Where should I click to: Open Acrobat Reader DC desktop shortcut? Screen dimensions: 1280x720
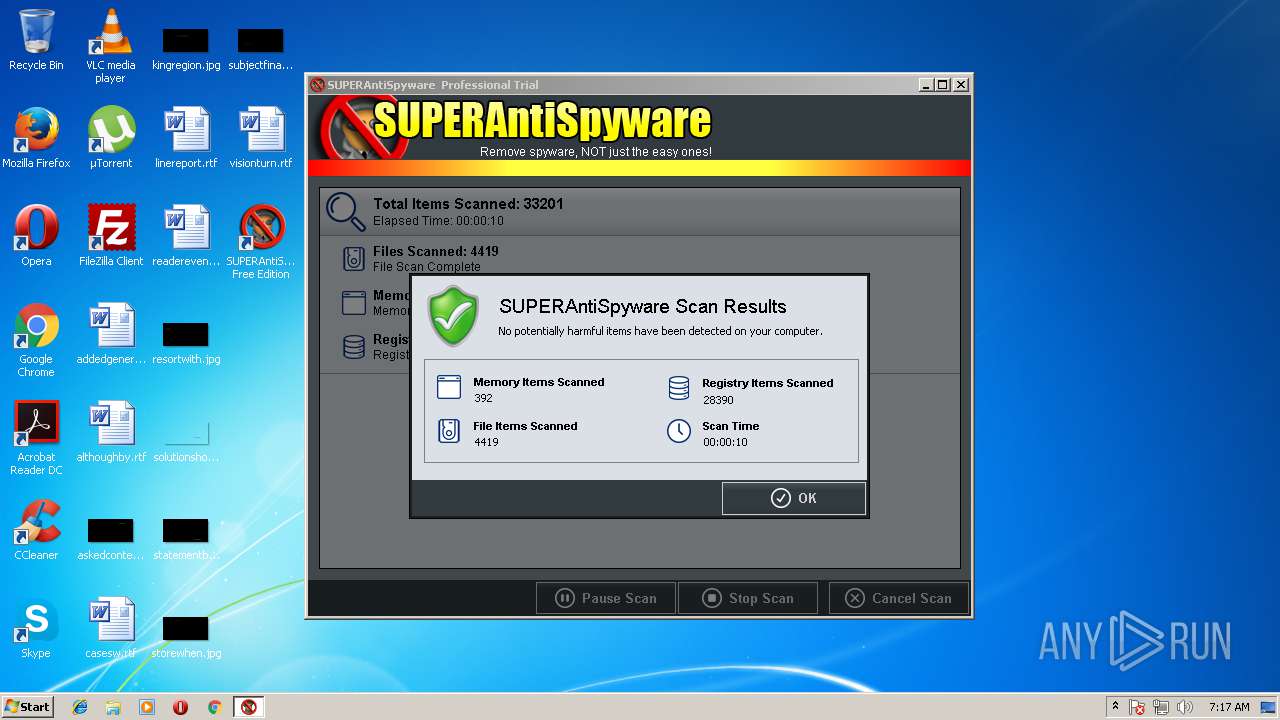coord(36,438)
